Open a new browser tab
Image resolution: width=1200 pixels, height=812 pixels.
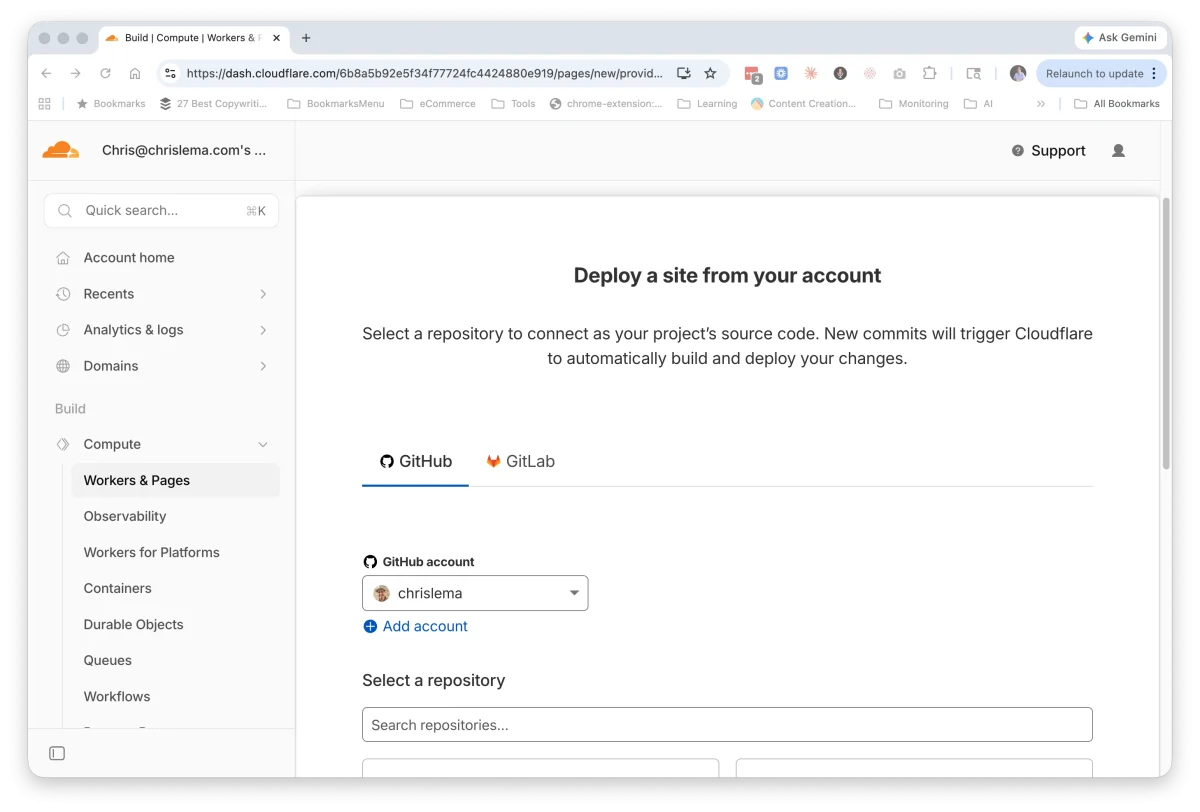coord(306,38)
